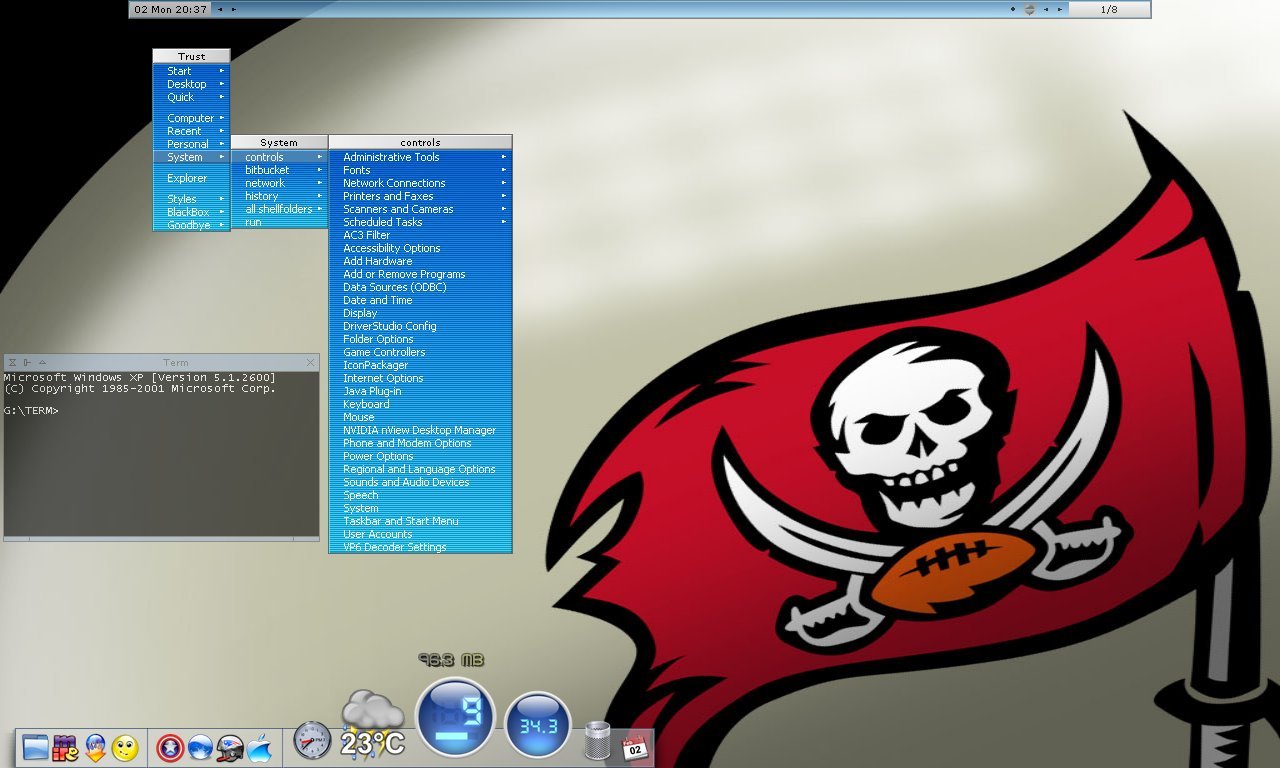Viewport: 1280px width, 768px height.
Task: Click into the Term command prompt area
Action: click(x=161, y=454)
